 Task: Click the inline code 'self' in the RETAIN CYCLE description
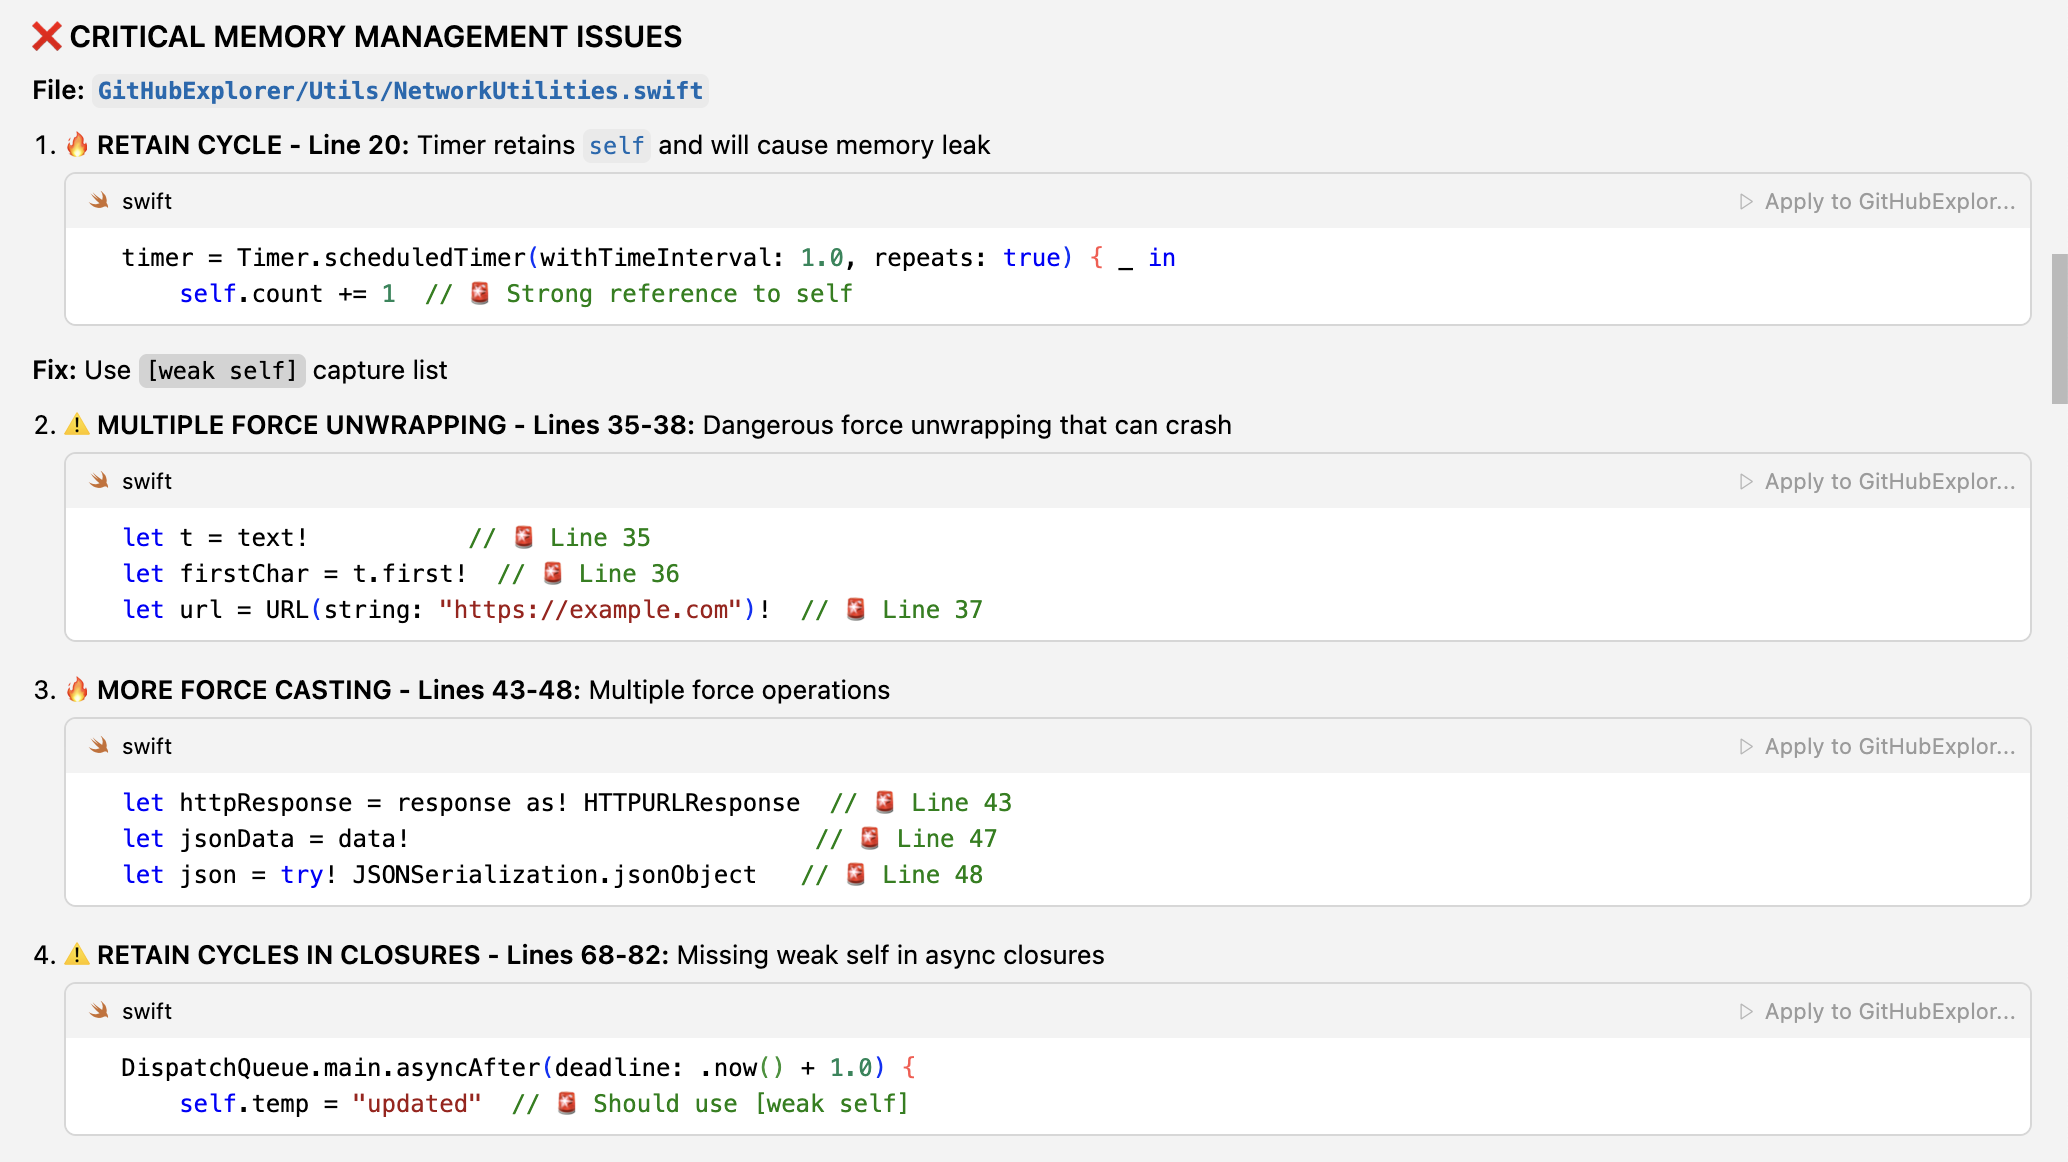616,146
